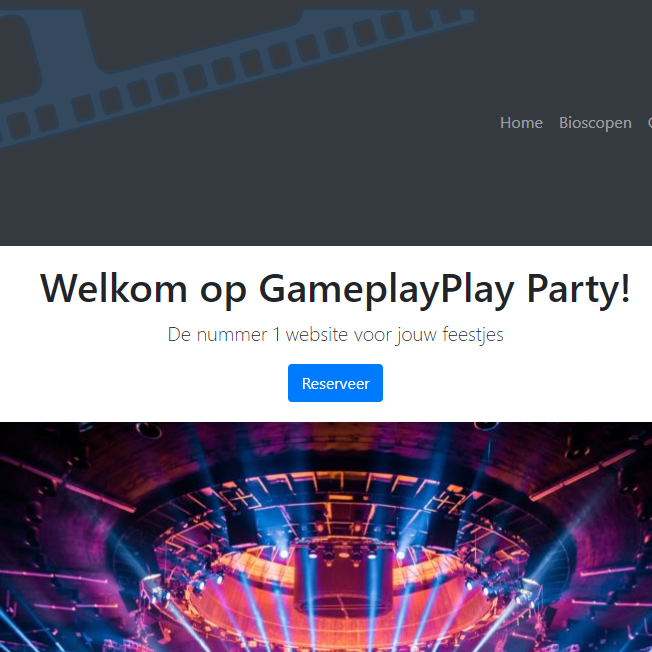The image size is (652, 652).
Task: Click the blue Reserveer button
Action: 335,383
